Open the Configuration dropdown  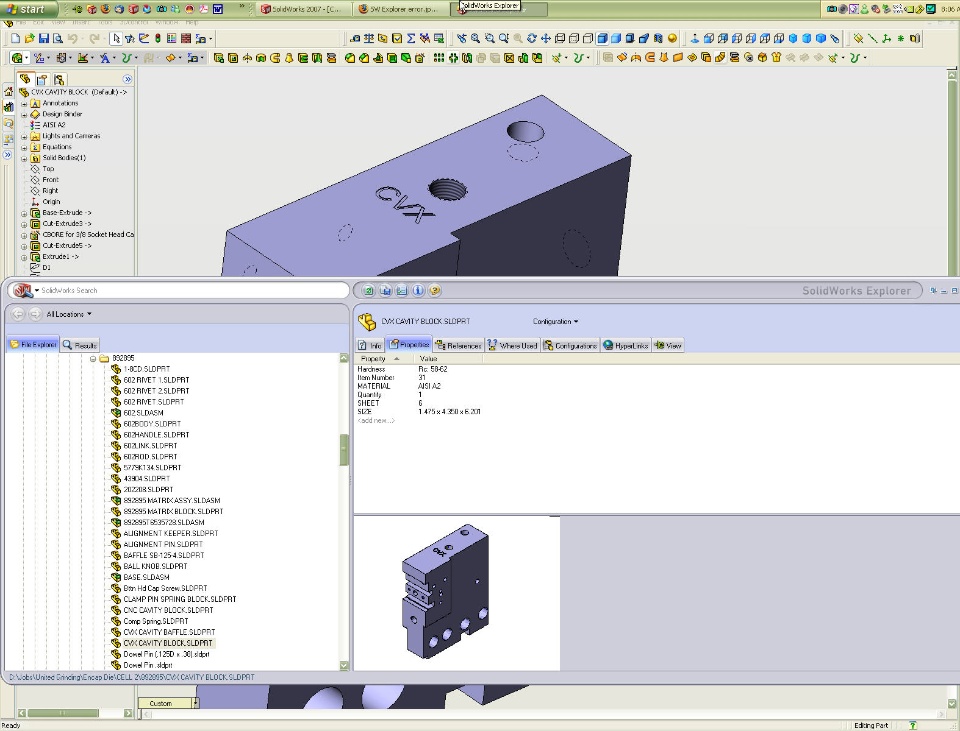555,321
